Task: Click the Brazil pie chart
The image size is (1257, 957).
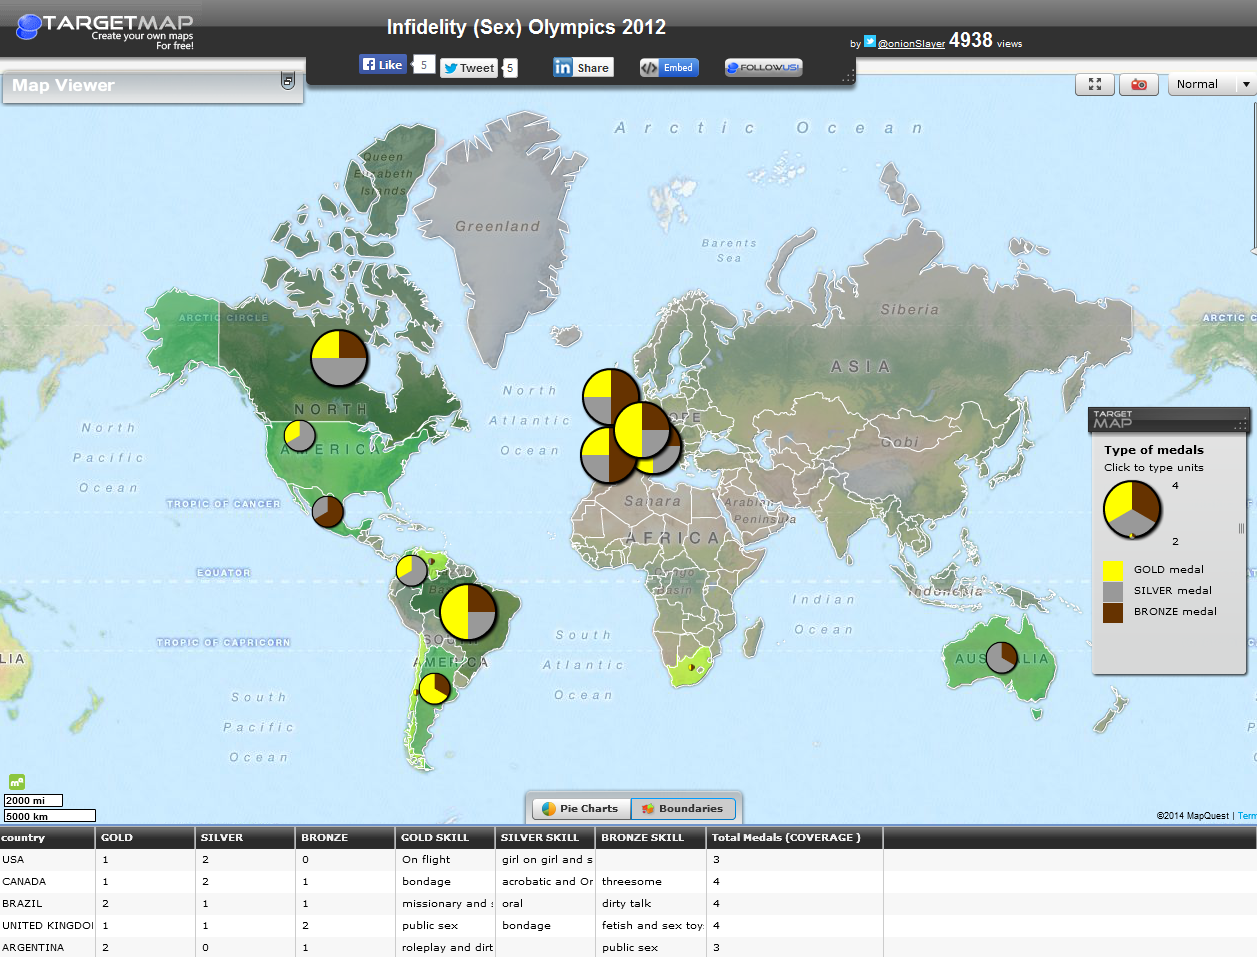Action: point(468,612)
